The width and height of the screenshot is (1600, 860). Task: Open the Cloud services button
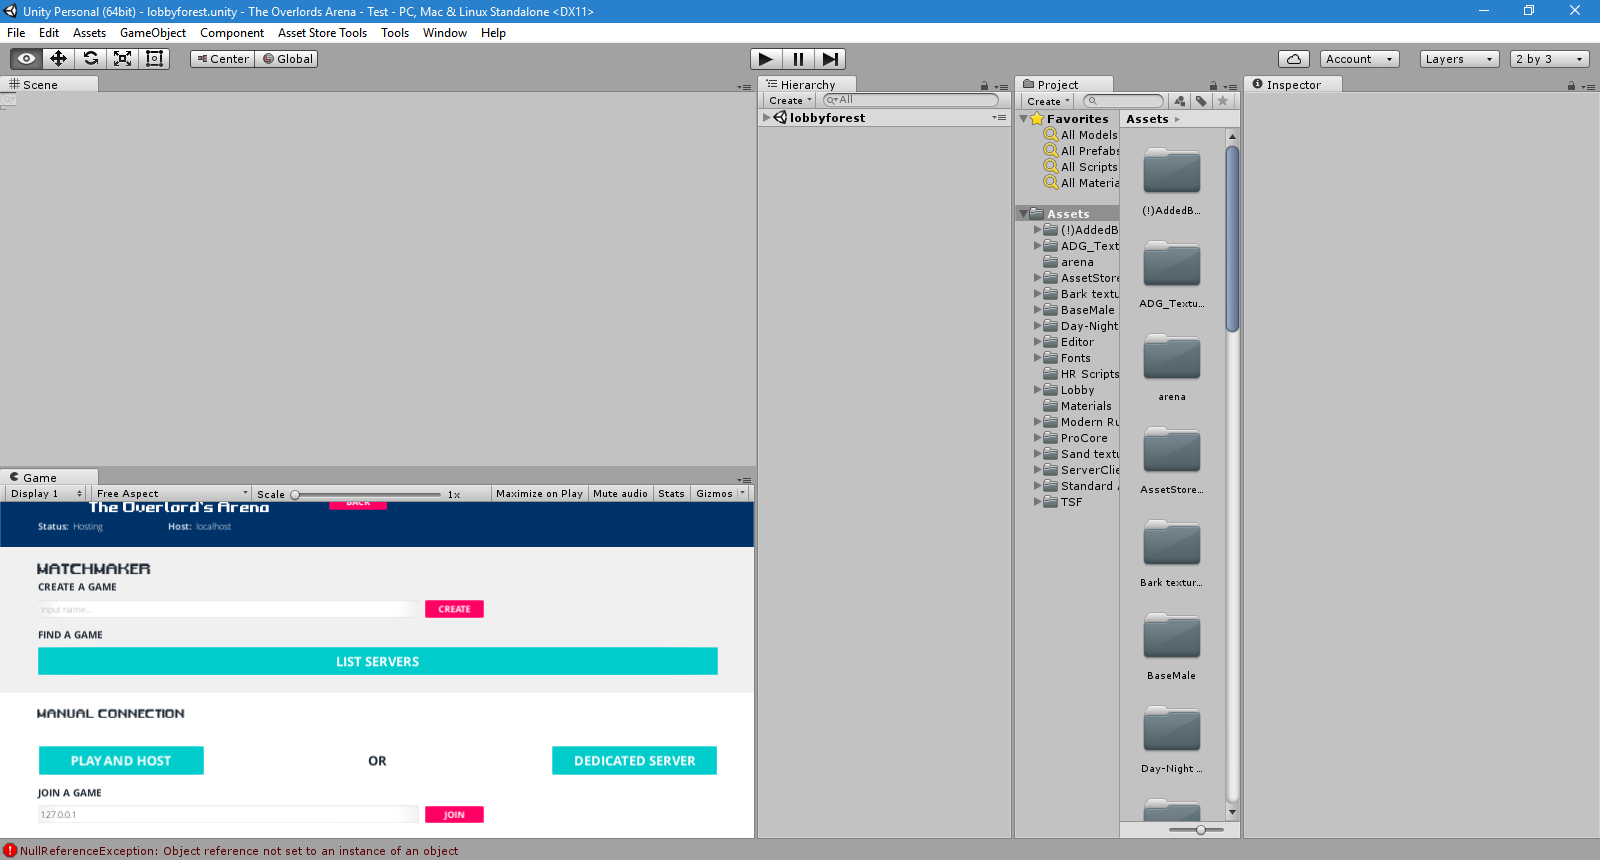click(x=1294, y=59)
